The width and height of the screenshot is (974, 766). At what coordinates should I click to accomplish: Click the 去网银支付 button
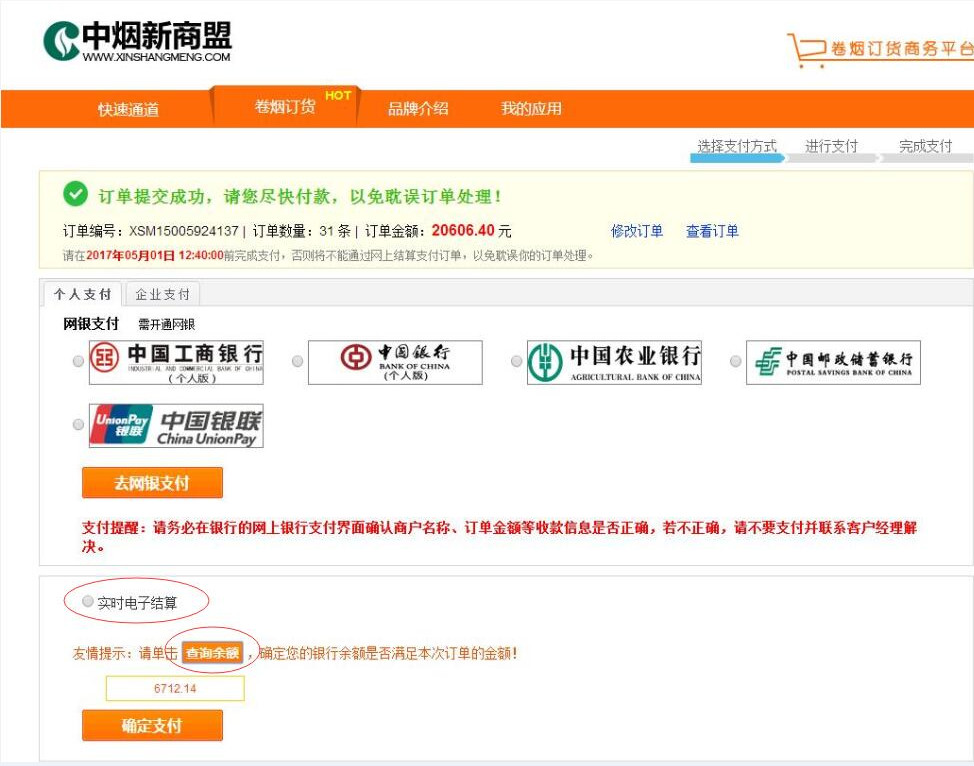tap(152, 483)
